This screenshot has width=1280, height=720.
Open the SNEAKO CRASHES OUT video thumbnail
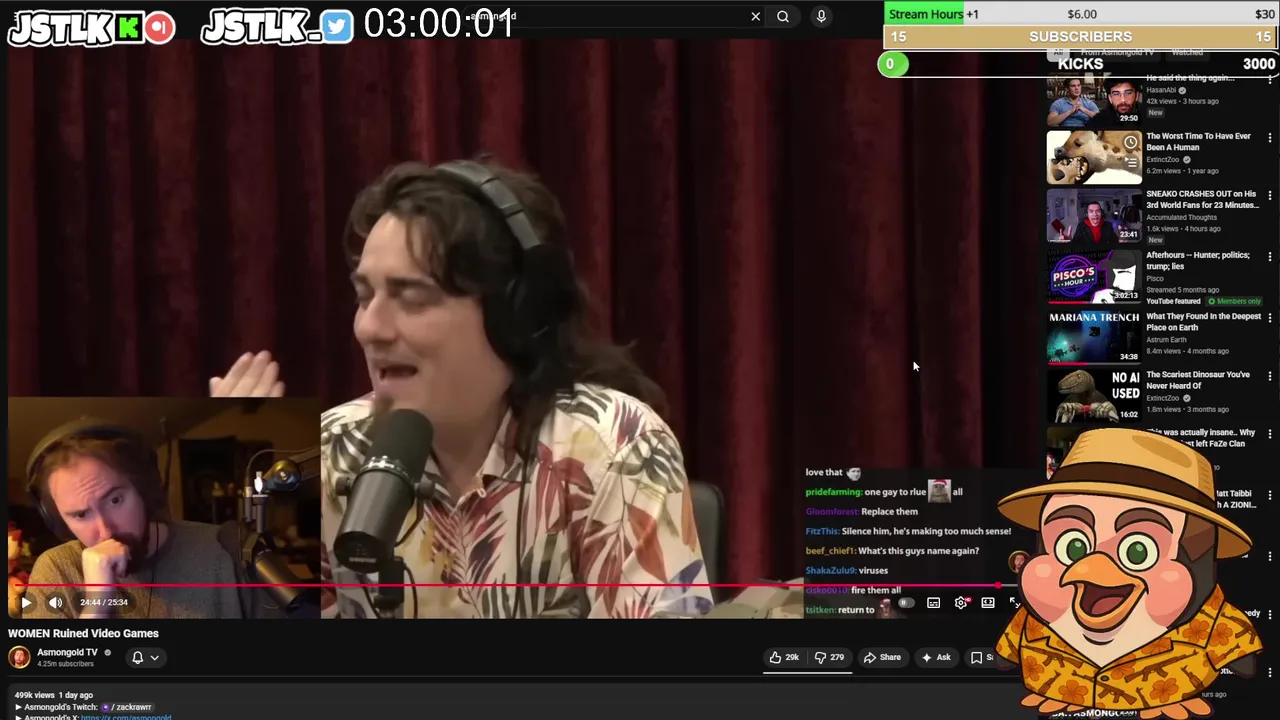(x=1094, y=215)
